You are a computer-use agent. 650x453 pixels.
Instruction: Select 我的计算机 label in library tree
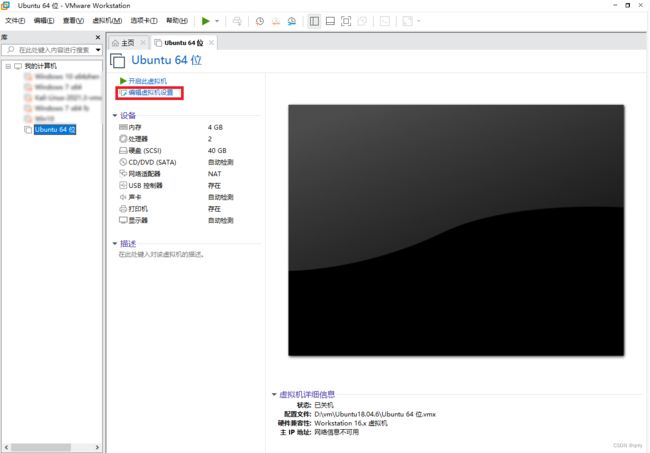[x=41, y=66]
